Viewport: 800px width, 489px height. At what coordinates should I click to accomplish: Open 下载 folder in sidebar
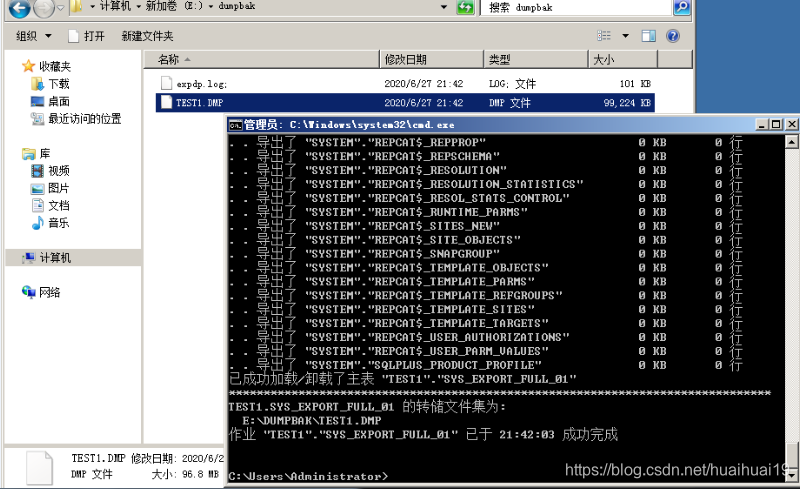click(x=50, y=84)
